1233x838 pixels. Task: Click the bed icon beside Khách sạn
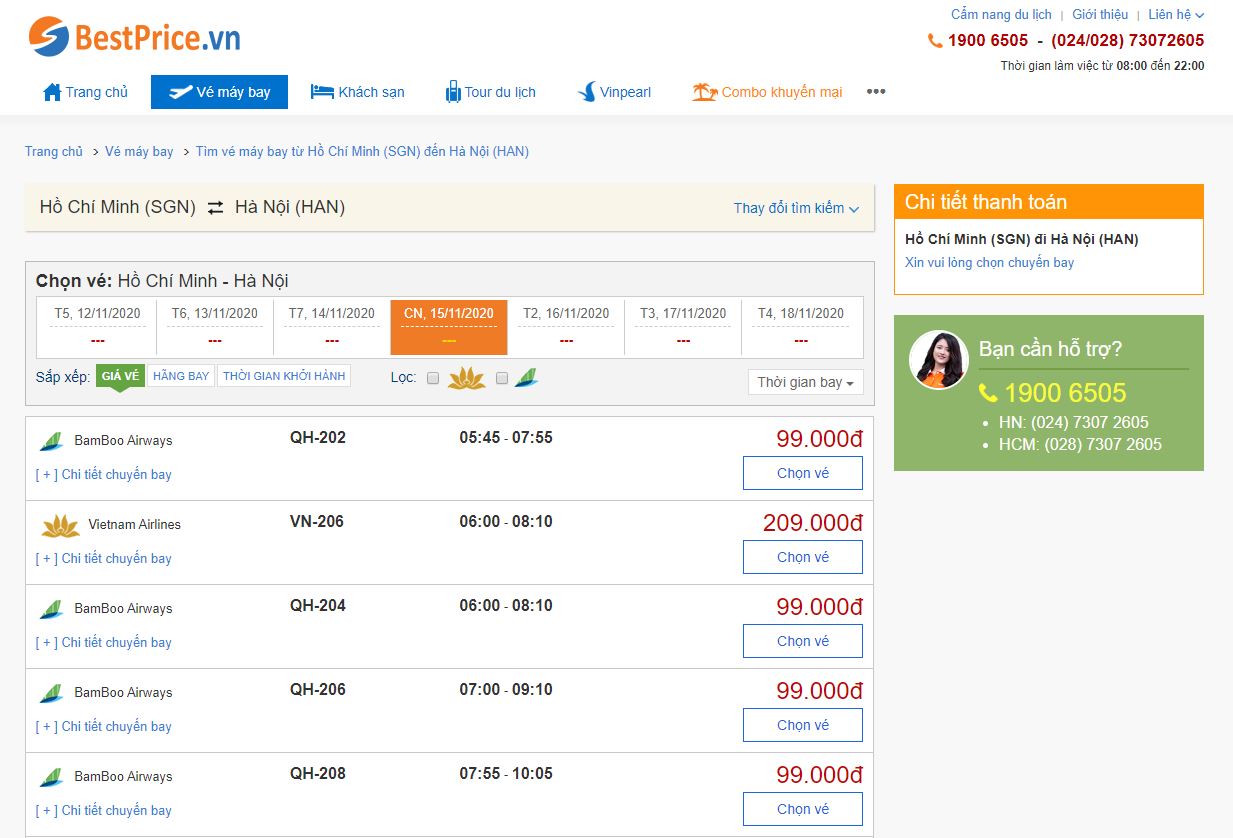(322, 92)
